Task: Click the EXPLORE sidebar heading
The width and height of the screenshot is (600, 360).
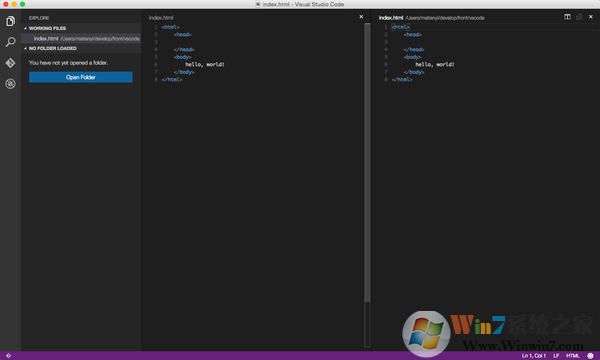Action: click(x=39, y=18)
